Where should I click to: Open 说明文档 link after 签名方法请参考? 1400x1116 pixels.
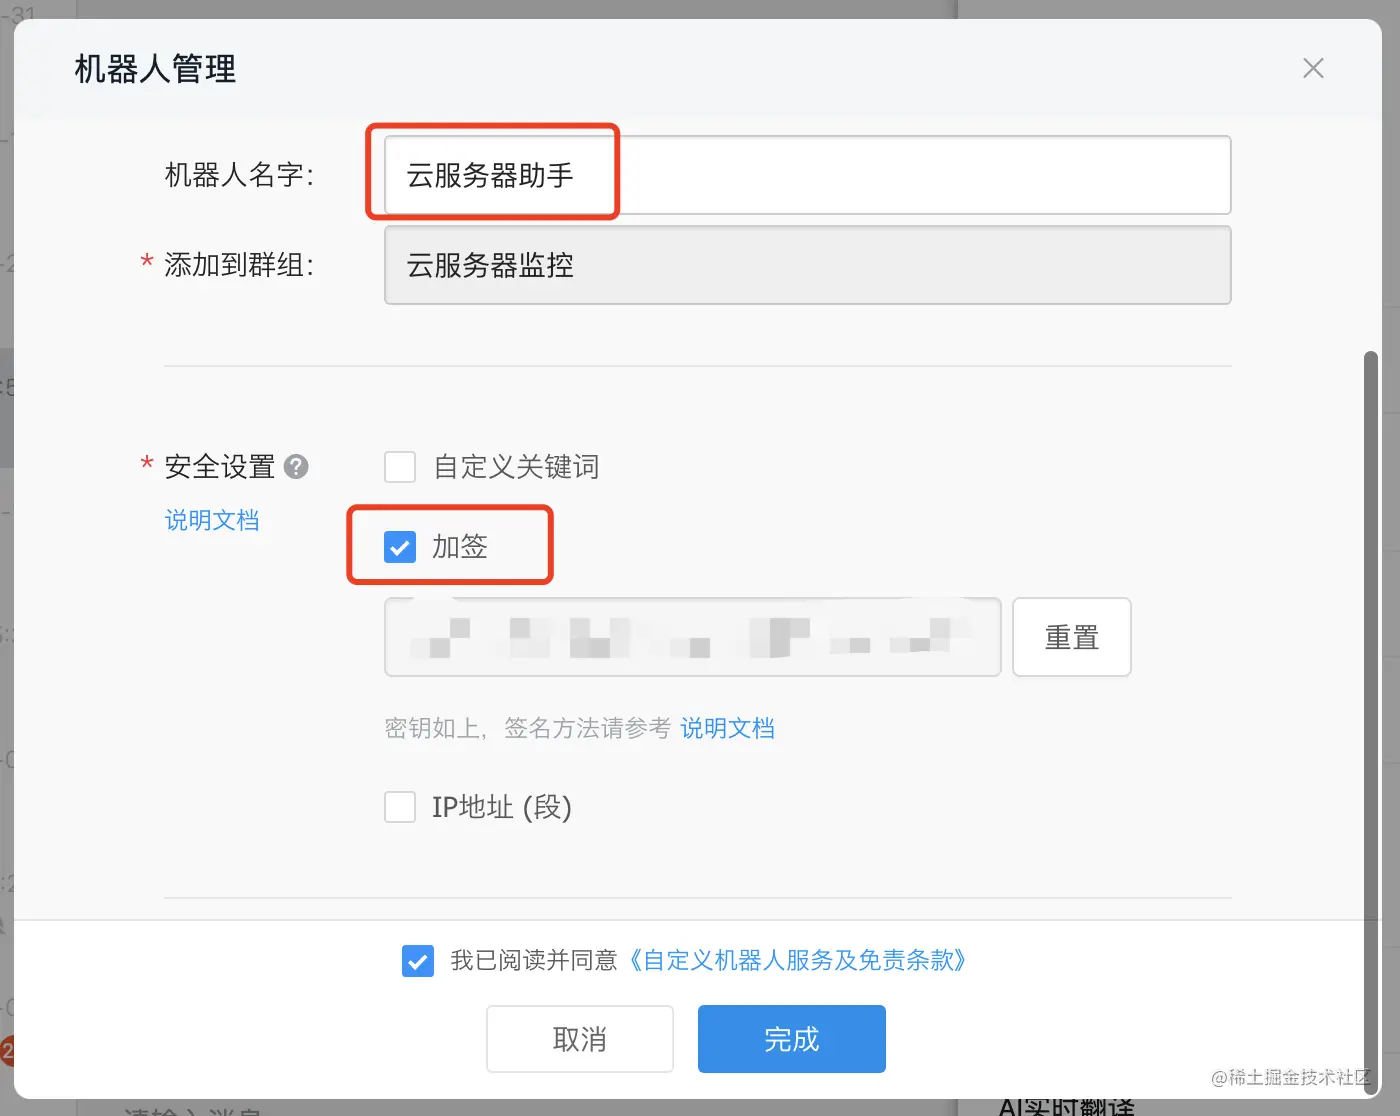click(728, 728)
